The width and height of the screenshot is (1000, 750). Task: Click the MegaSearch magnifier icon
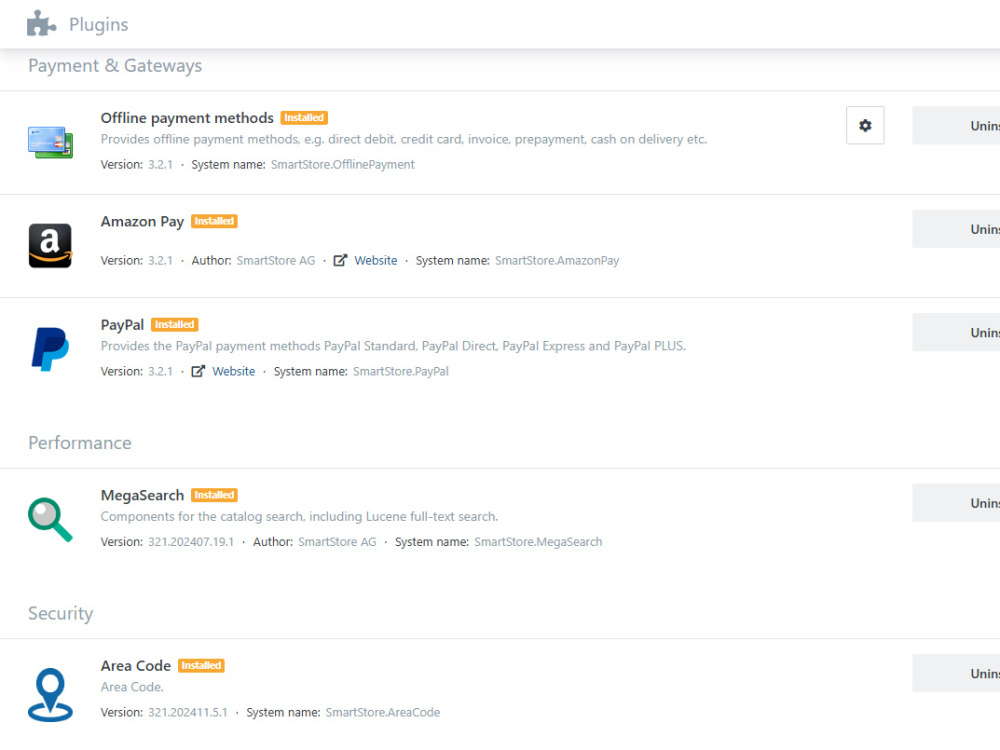(x=50, y=519)
